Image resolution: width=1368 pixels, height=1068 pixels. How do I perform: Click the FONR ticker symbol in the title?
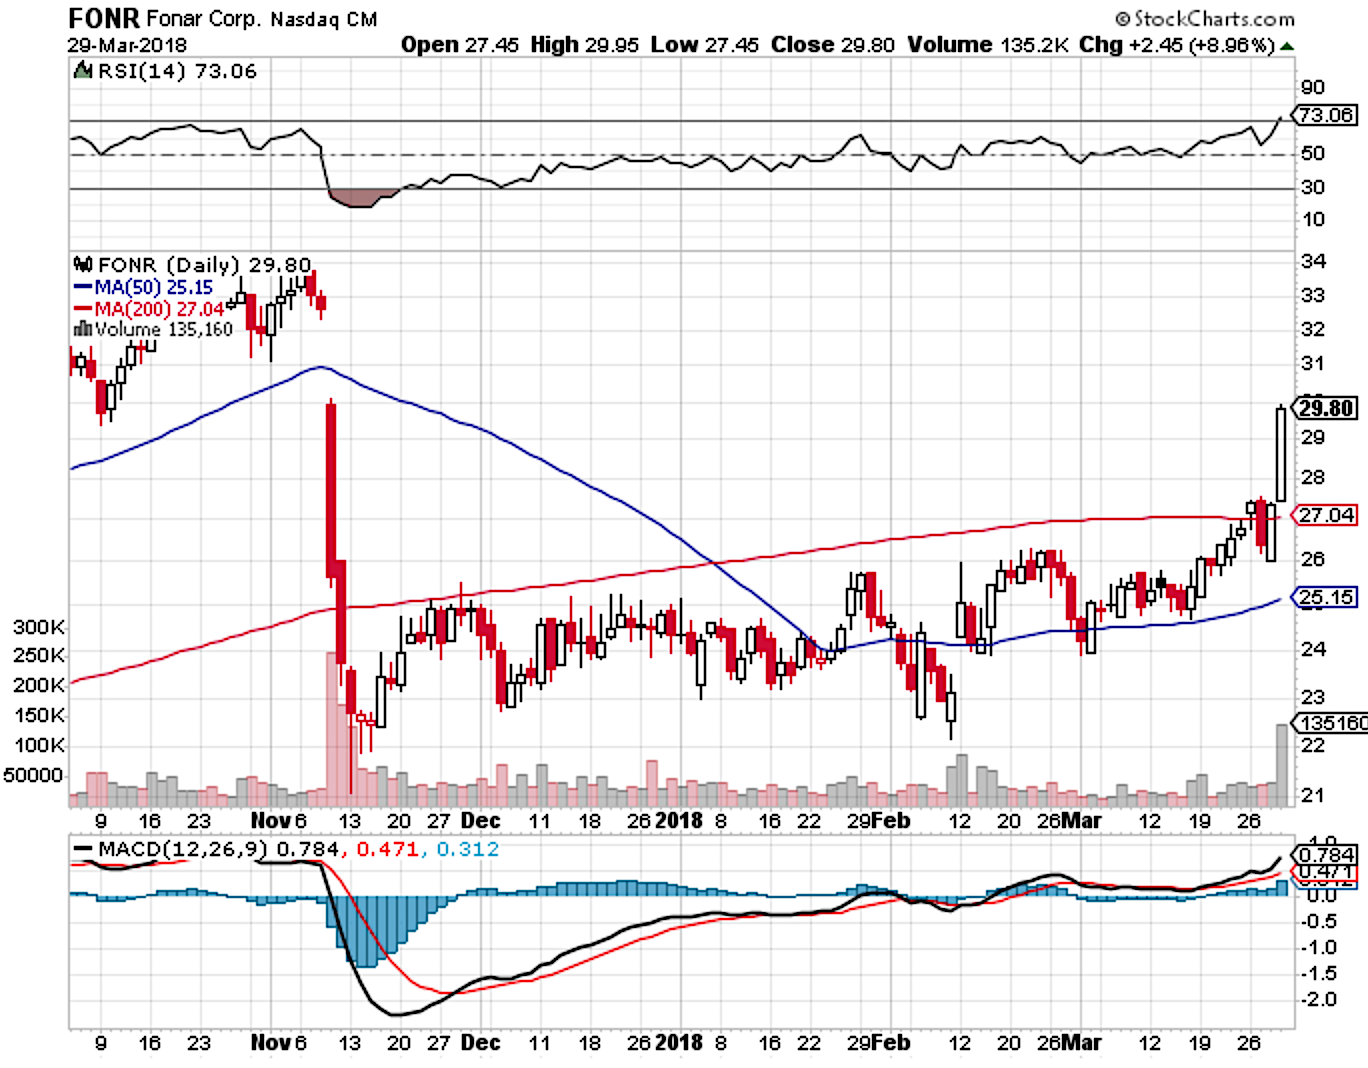click(x=104, y=18)
